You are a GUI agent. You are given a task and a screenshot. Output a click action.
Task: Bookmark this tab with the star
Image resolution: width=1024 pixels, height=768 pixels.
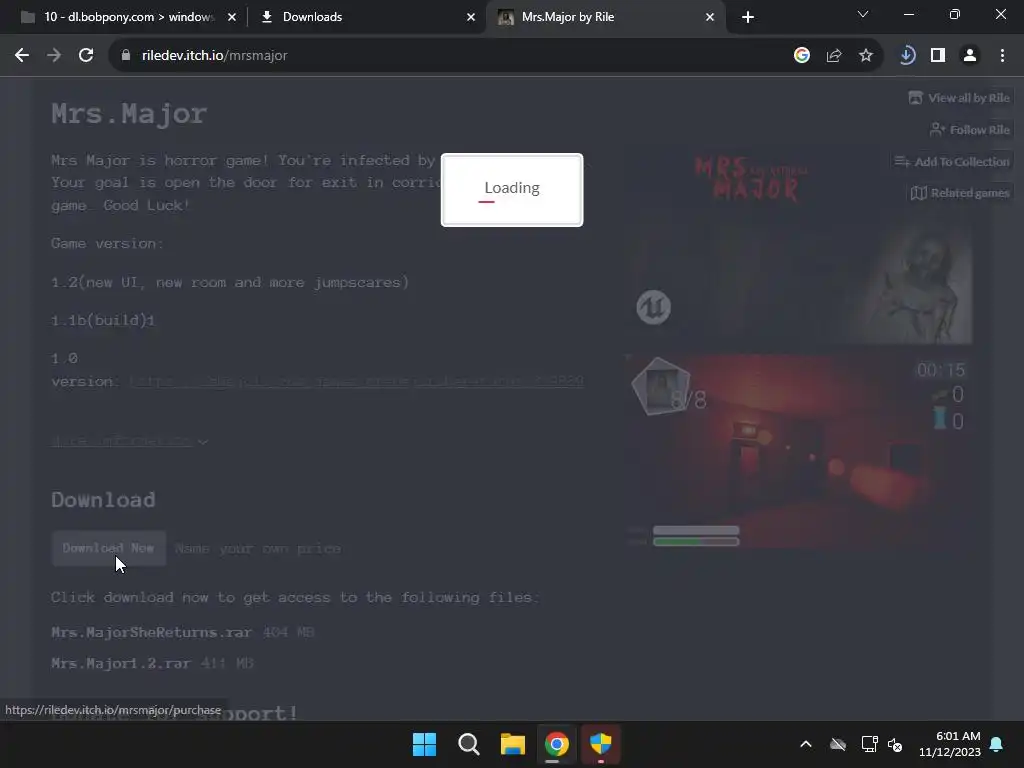click(866, 56)
